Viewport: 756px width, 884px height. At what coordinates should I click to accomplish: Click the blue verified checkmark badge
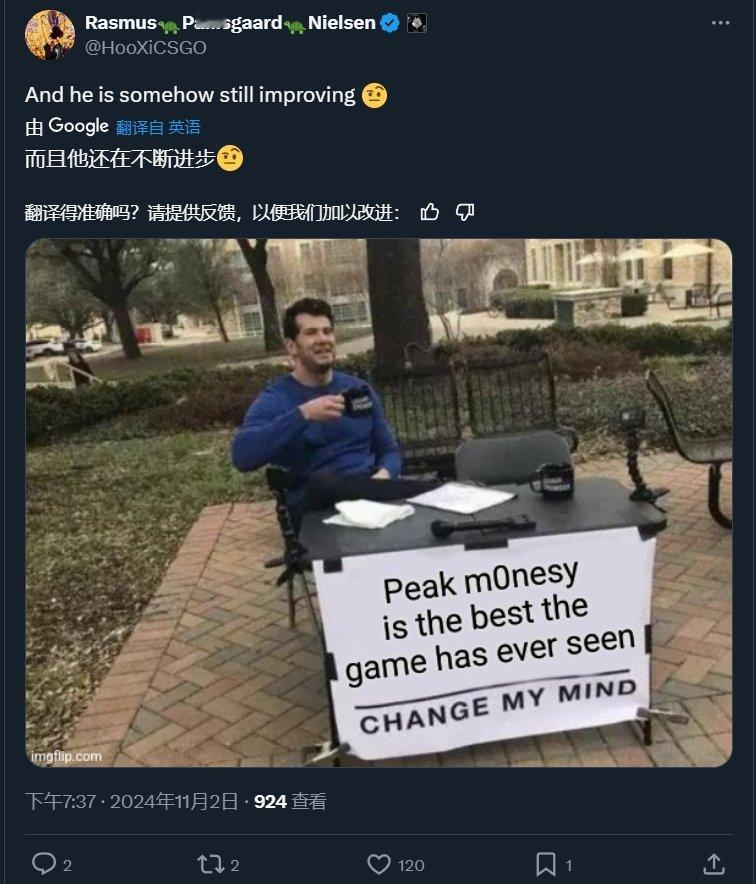point(390,23)
